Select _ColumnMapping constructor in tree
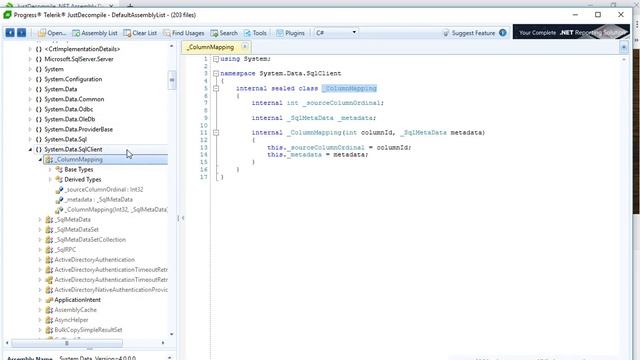640x360 pixels. [x=116, y=209]
